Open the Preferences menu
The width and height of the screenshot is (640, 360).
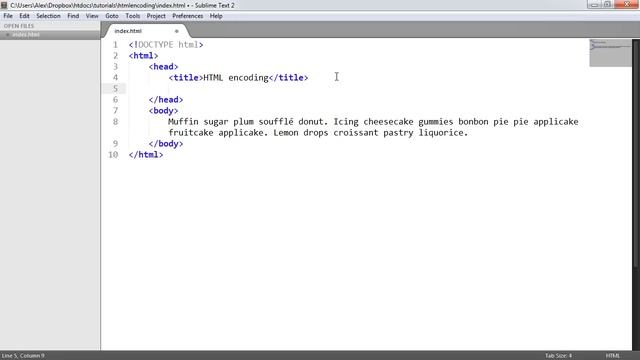point(187,16)
